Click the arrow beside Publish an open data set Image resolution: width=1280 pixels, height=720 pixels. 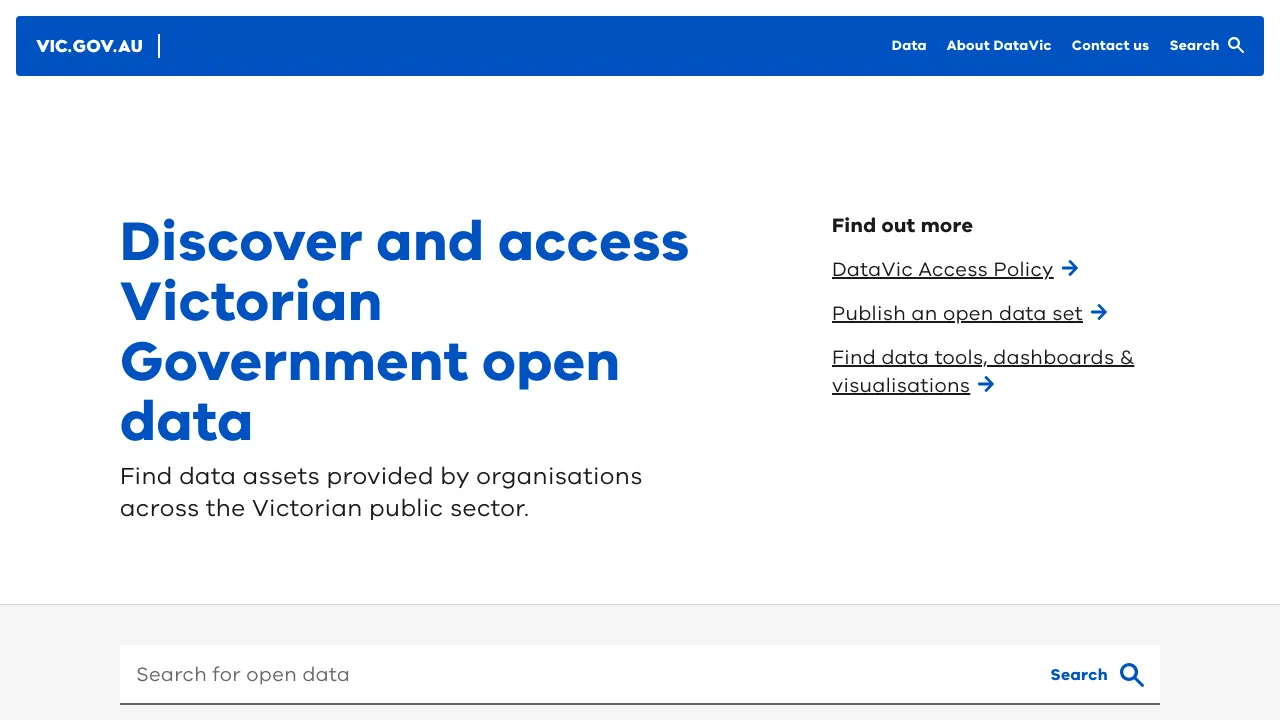point(1099,312)
